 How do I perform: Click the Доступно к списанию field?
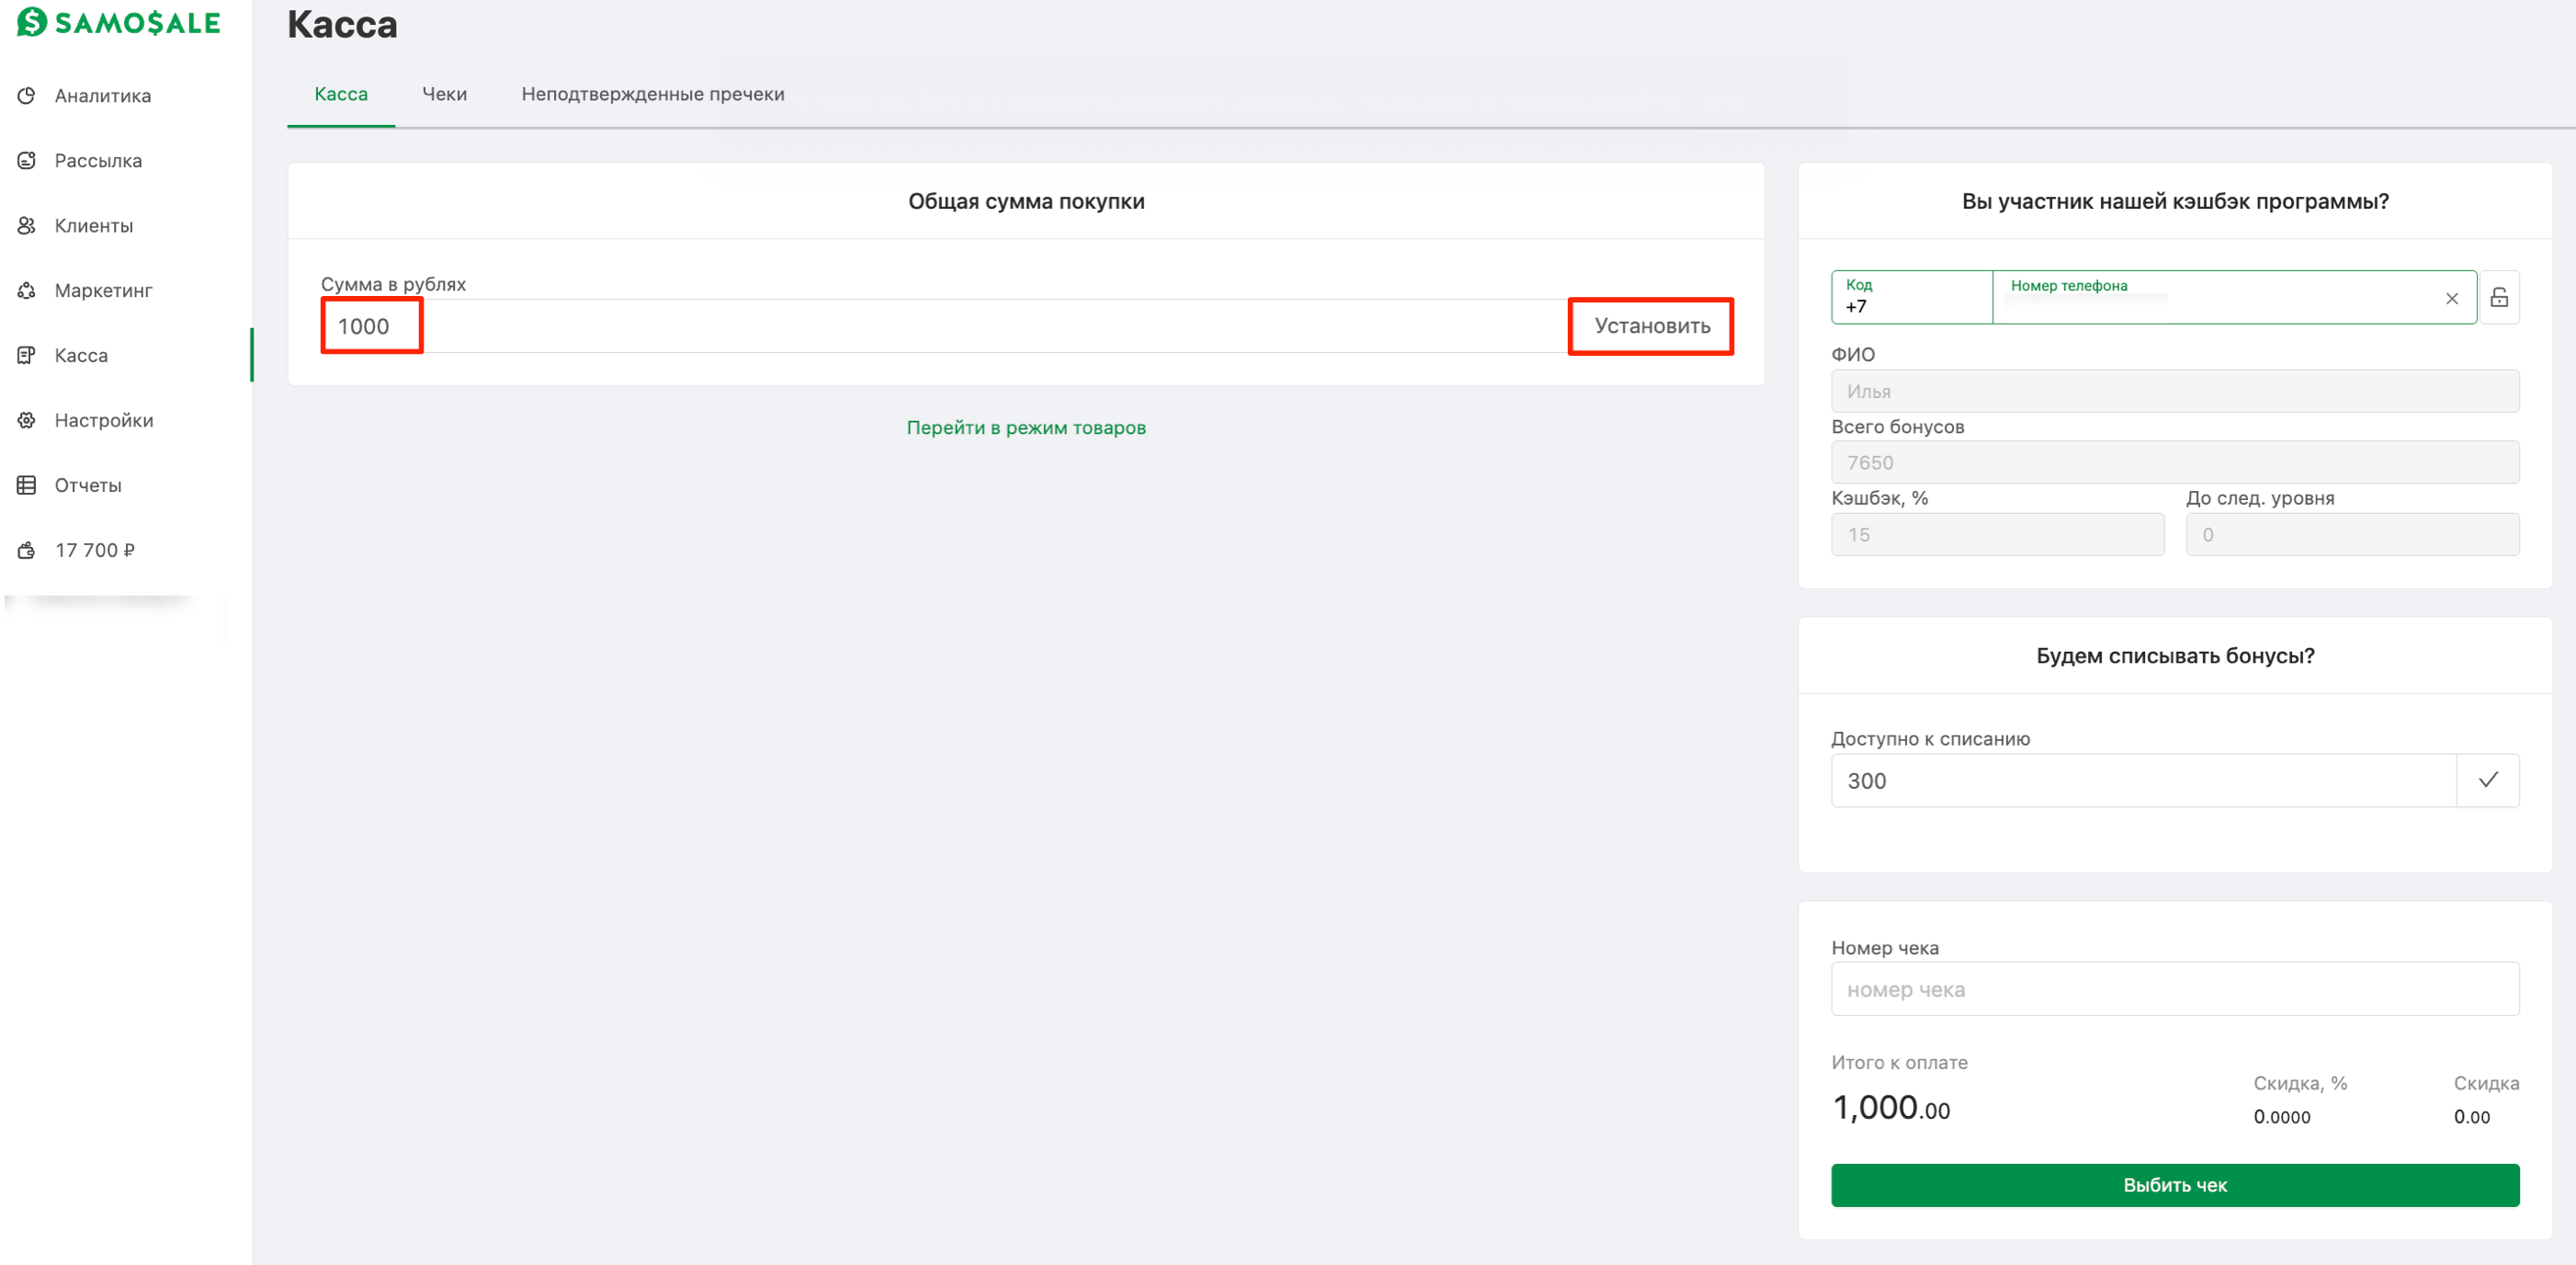(2142, 780)
